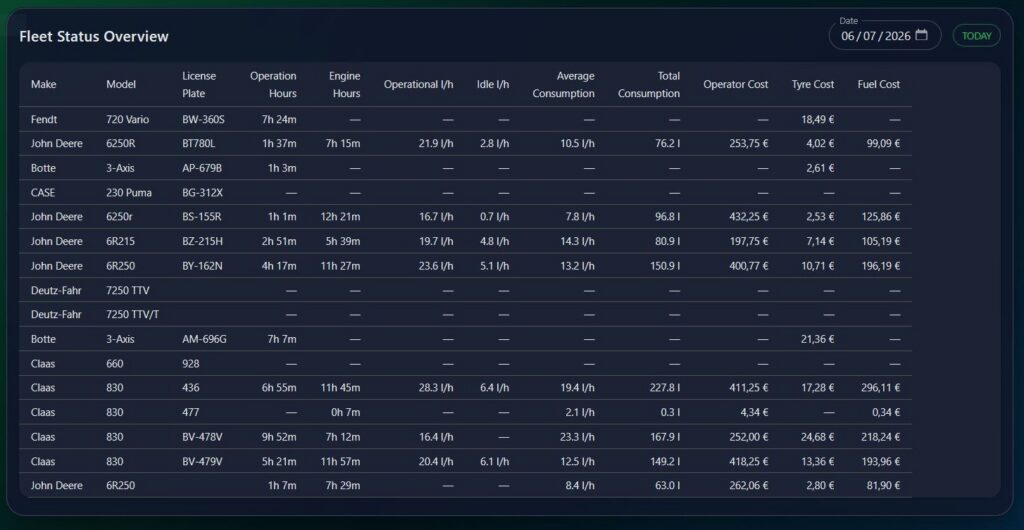Click idle value 4.8 l/h
The width and height of the screenshot is (1024, 530).
(x=494, y=242)
